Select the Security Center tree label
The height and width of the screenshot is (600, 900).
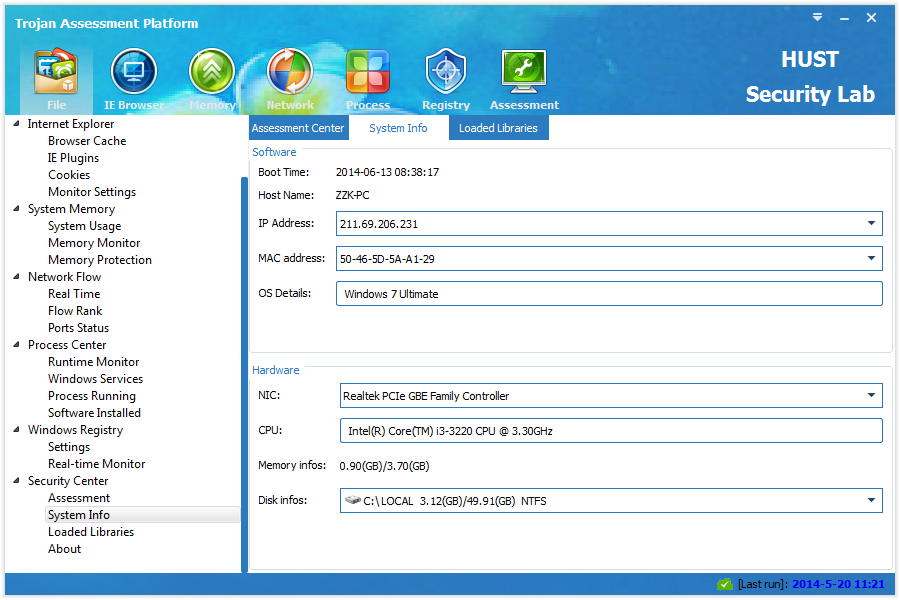tap(68, 481)
